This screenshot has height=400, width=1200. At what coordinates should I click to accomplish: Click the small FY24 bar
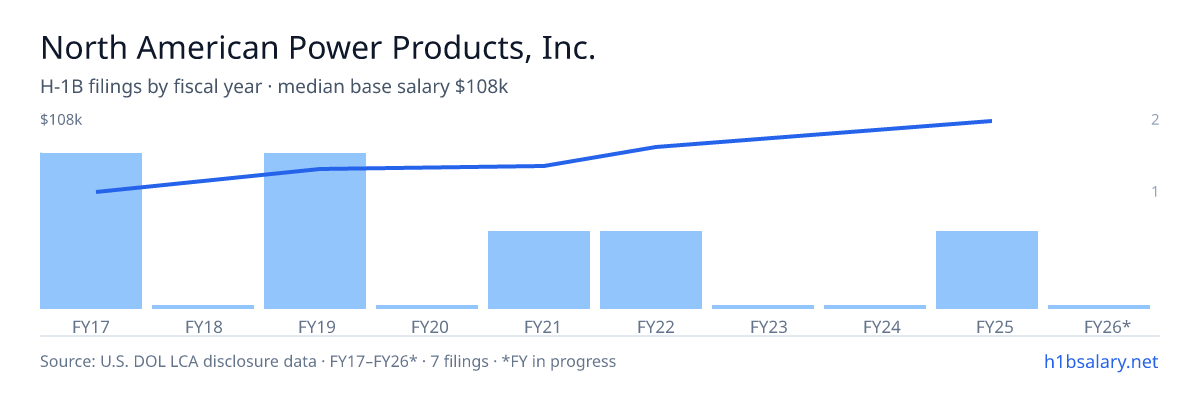(875, 307)
